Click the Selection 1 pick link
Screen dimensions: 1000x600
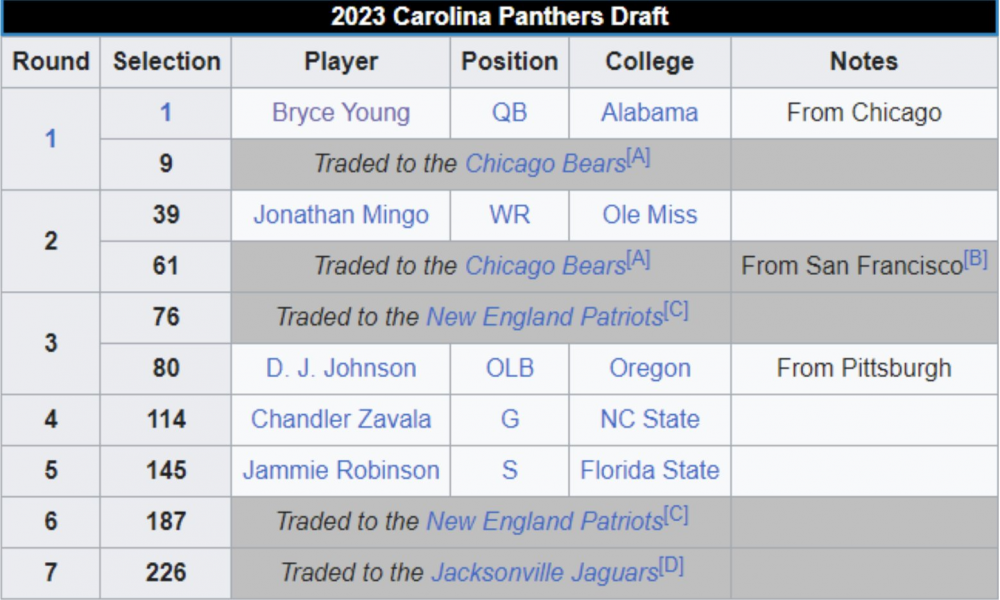coord(166,113)
